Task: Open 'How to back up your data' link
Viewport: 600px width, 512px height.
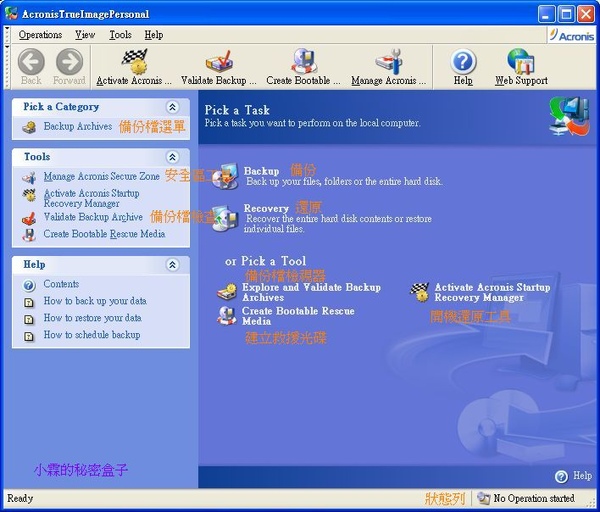Action: tap(95, 301)
